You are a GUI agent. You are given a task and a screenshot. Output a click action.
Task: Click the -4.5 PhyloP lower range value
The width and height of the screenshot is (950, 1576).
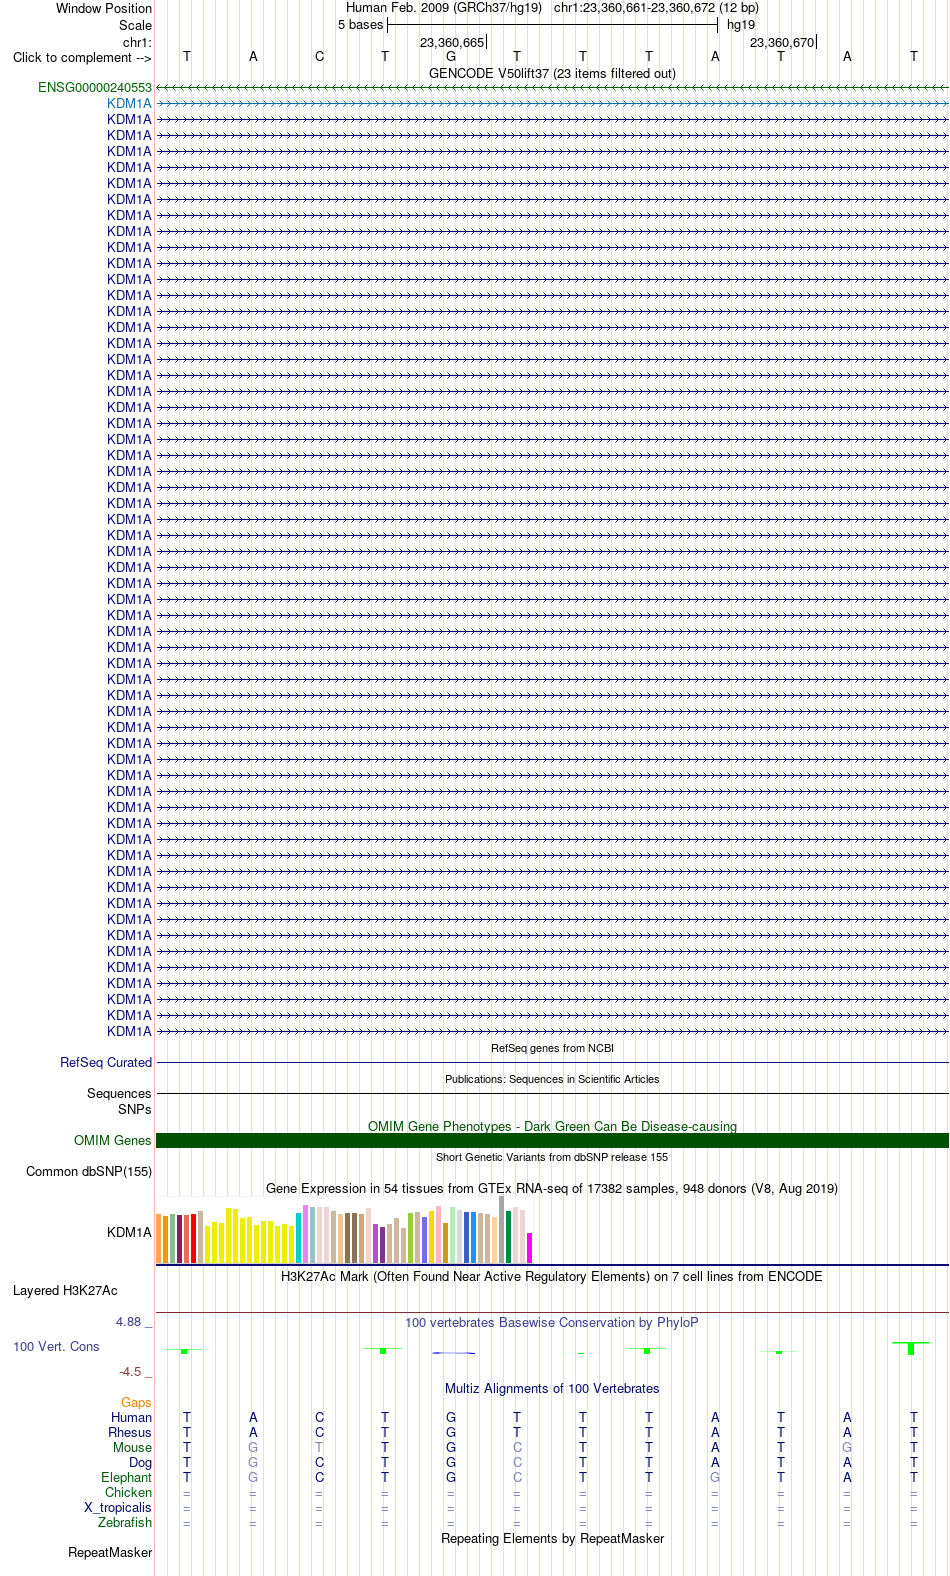[135, 1372]
